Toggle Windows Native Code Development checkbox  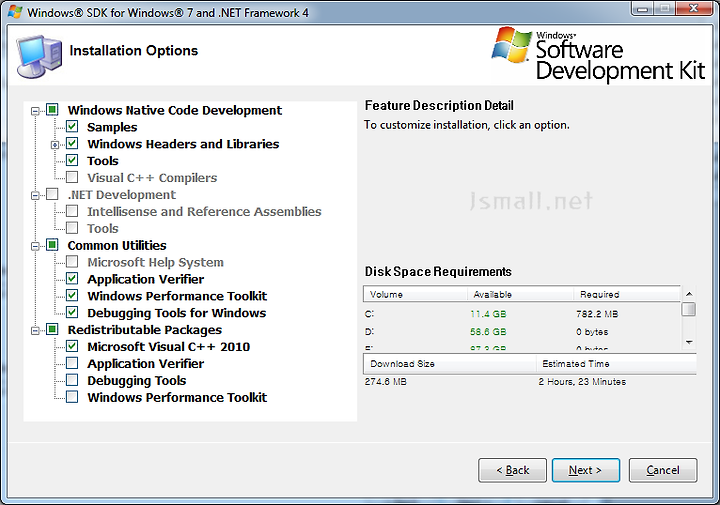point(52,110)
